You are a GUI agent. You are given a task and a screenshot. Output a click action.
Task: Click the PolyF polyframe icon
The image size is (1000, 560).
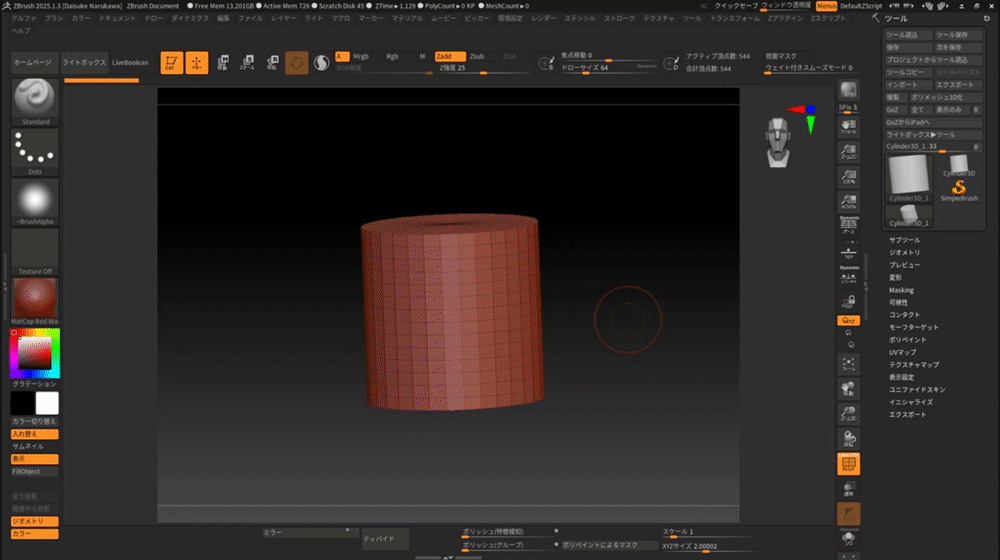[849, 462]
